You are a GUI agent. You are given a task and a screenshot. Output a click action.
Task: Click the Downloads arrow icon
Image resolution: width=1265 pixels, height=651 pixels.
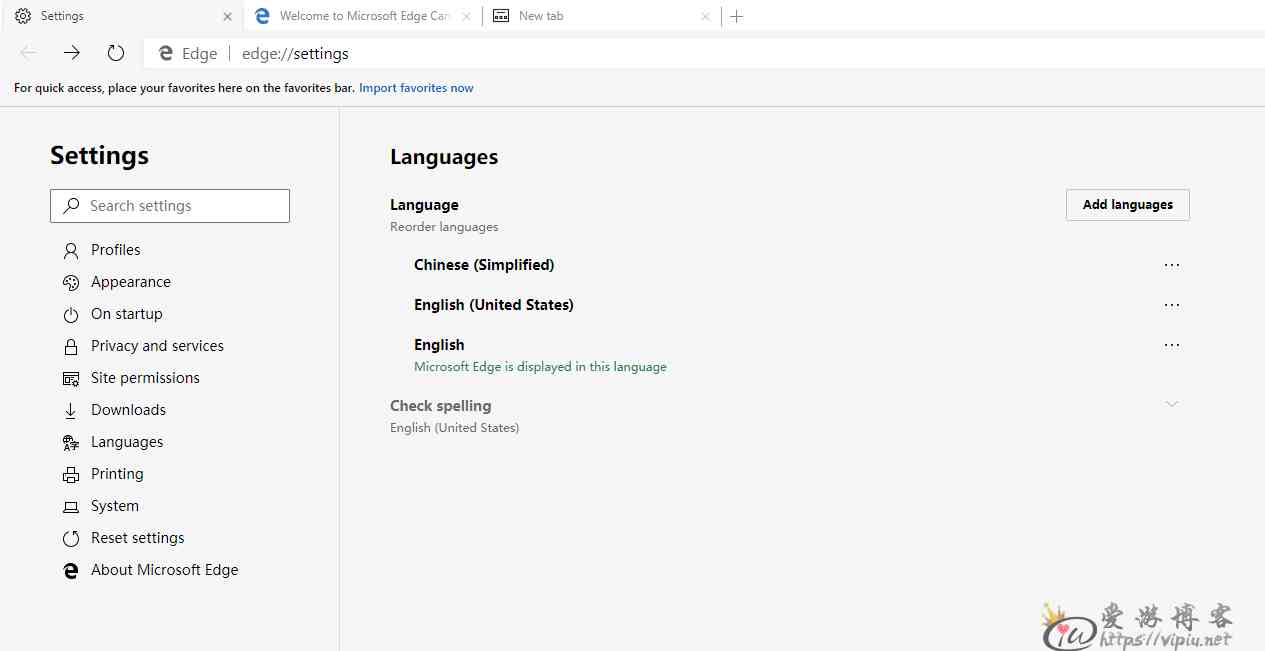(71, 410)
